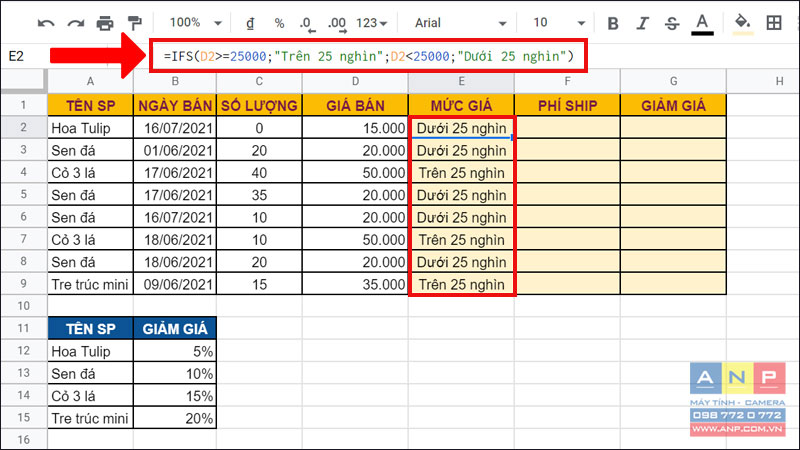
Task: Click 'Cỏ 3 lá' in row 7
Action: [x=90, y=239]
